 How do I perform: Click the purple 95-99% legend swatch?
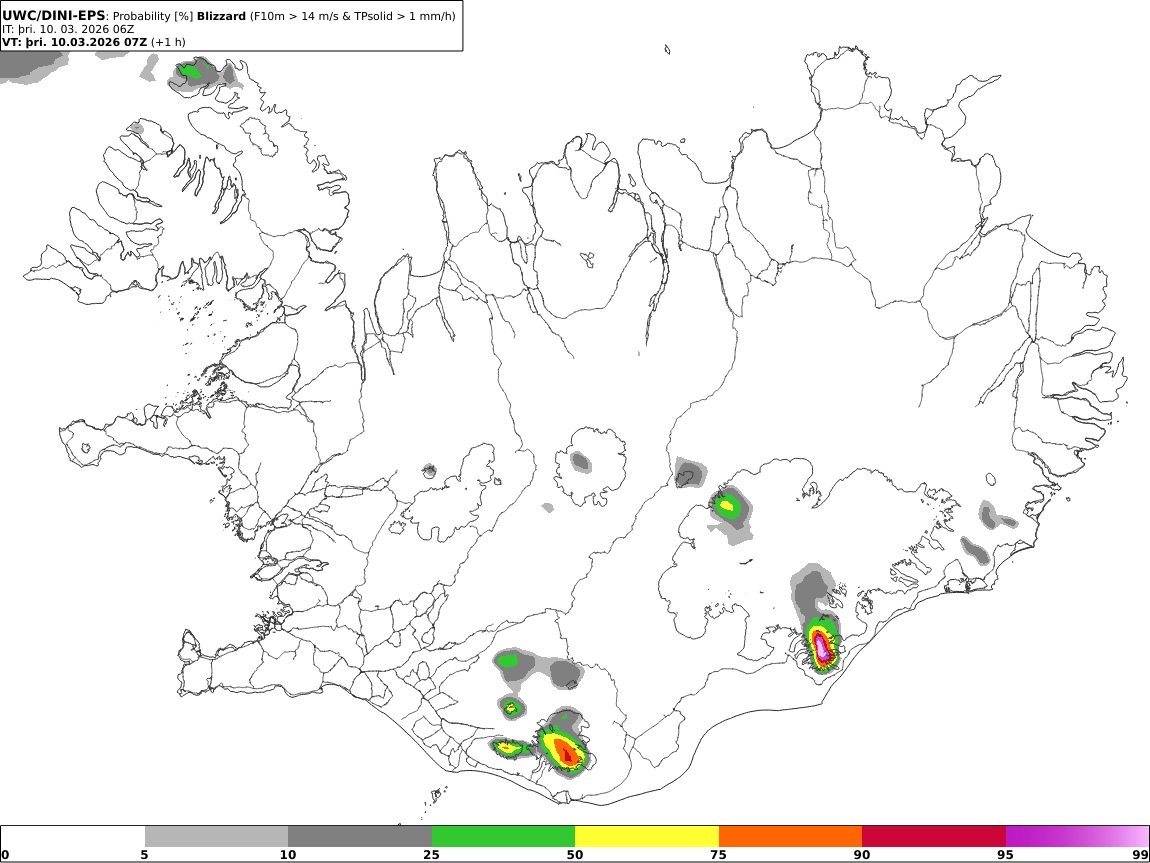(1077, 837)
